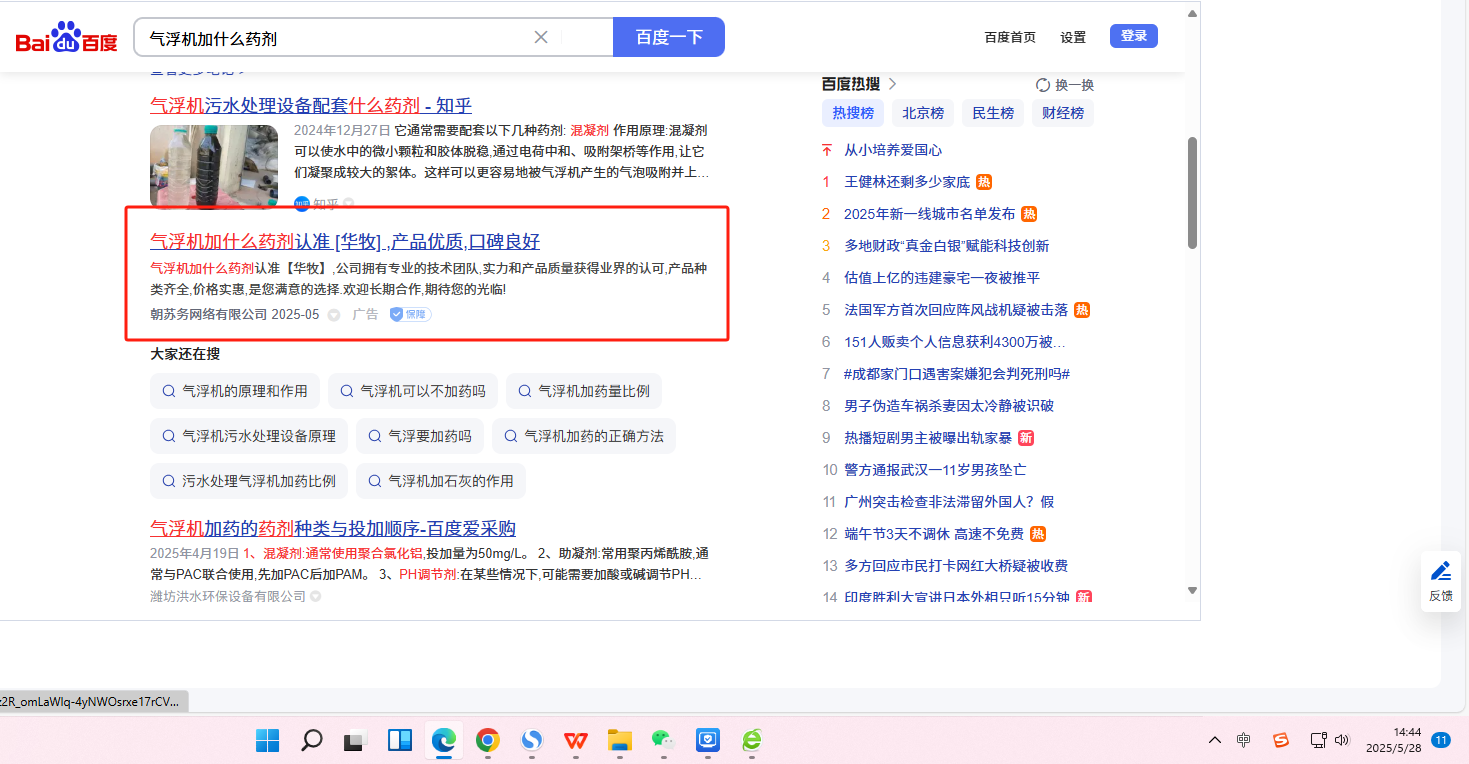Expand arrow beside 潍坊洪水环保设备有限公司
This screenshot has height=764, width=1469.
point(316,597)
